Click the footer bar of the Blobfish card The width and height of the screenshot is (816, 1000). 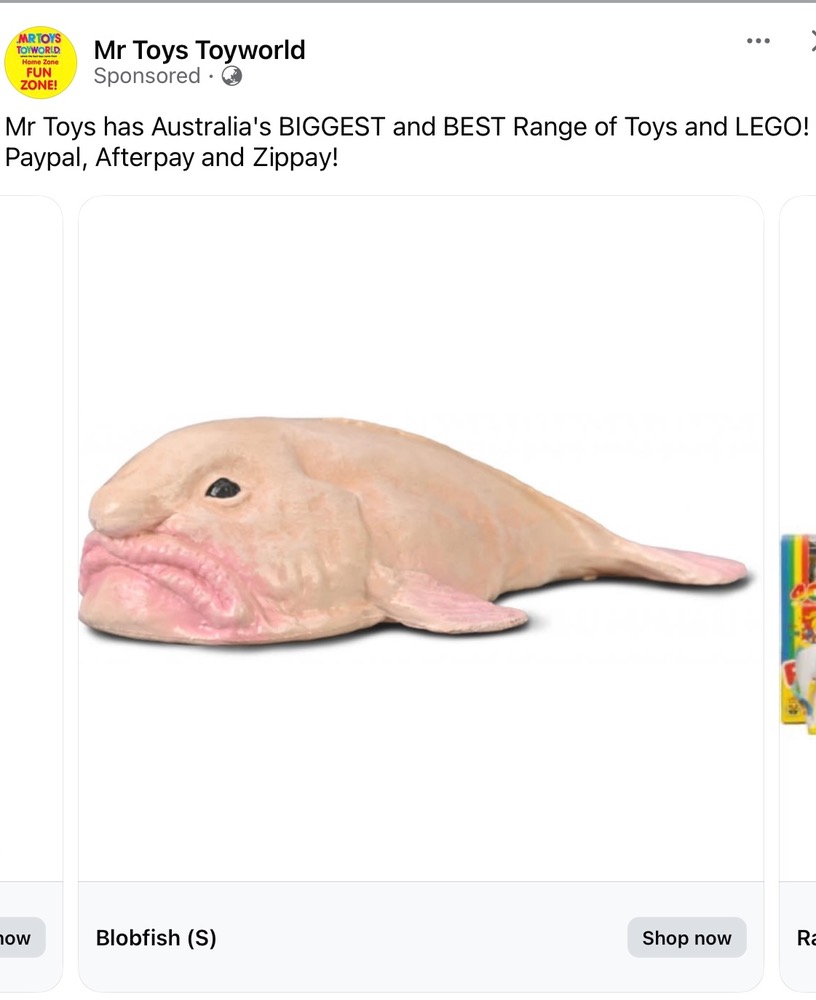click(420, 936)
